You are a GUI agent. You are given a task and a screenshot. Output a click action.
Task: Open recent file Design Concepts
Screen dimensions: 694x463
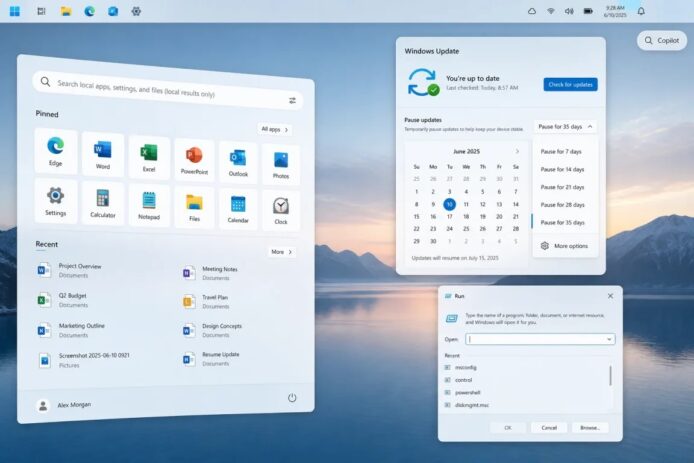(x=212, y=330)
